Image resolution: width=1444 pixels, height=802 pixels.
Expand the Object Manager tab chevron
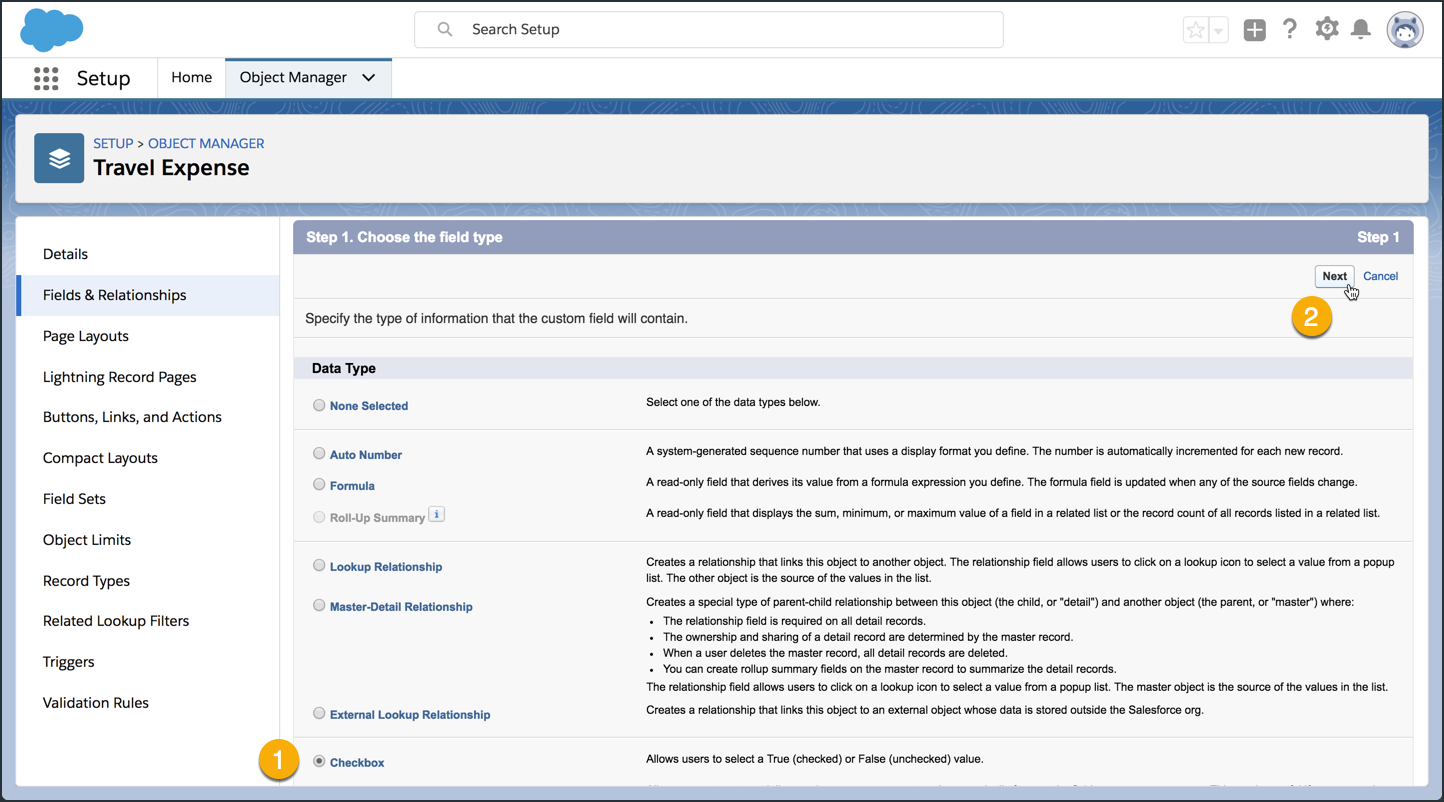(369, 78)
